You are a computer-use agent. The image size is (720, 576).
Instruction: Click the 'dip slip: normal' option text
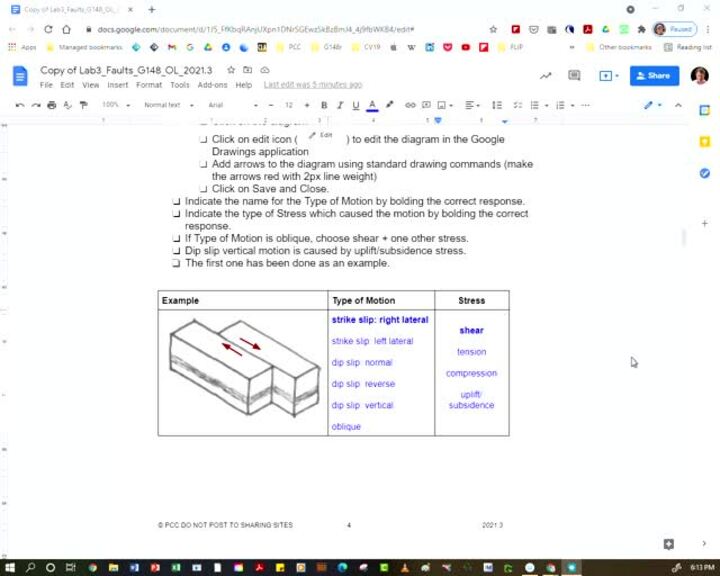(x=362, y=362)
